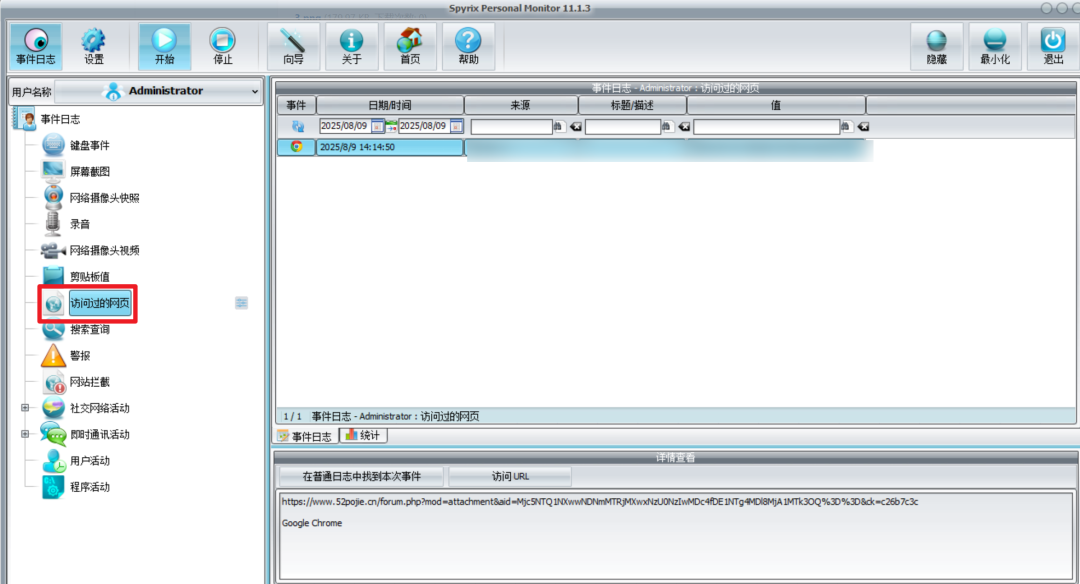The image size is (1080, 584).
Task: Click the 停止 stop button
Action: point(222,46)
